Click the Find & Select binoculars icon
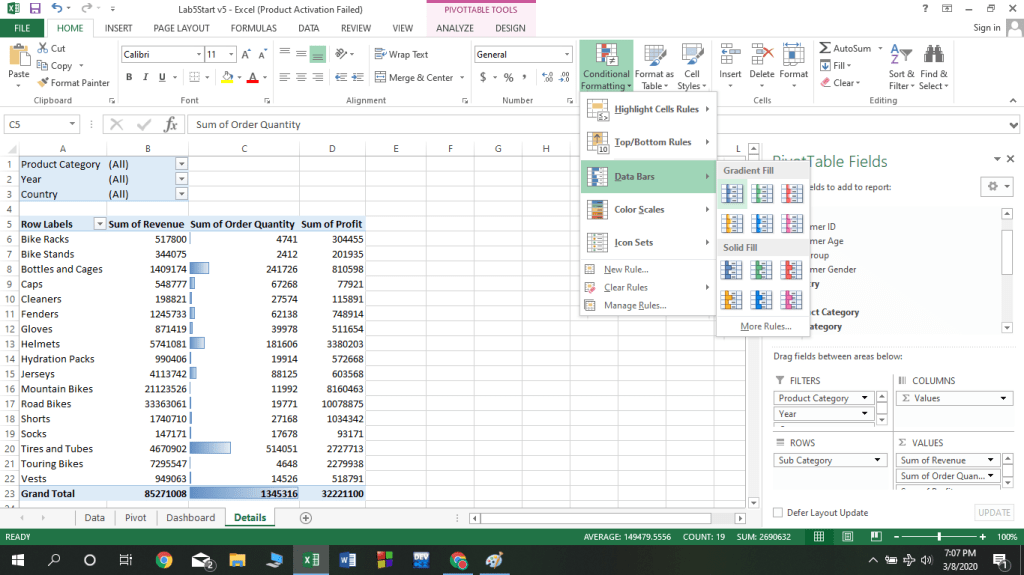 pyautogui.click(x=934, y=55)
